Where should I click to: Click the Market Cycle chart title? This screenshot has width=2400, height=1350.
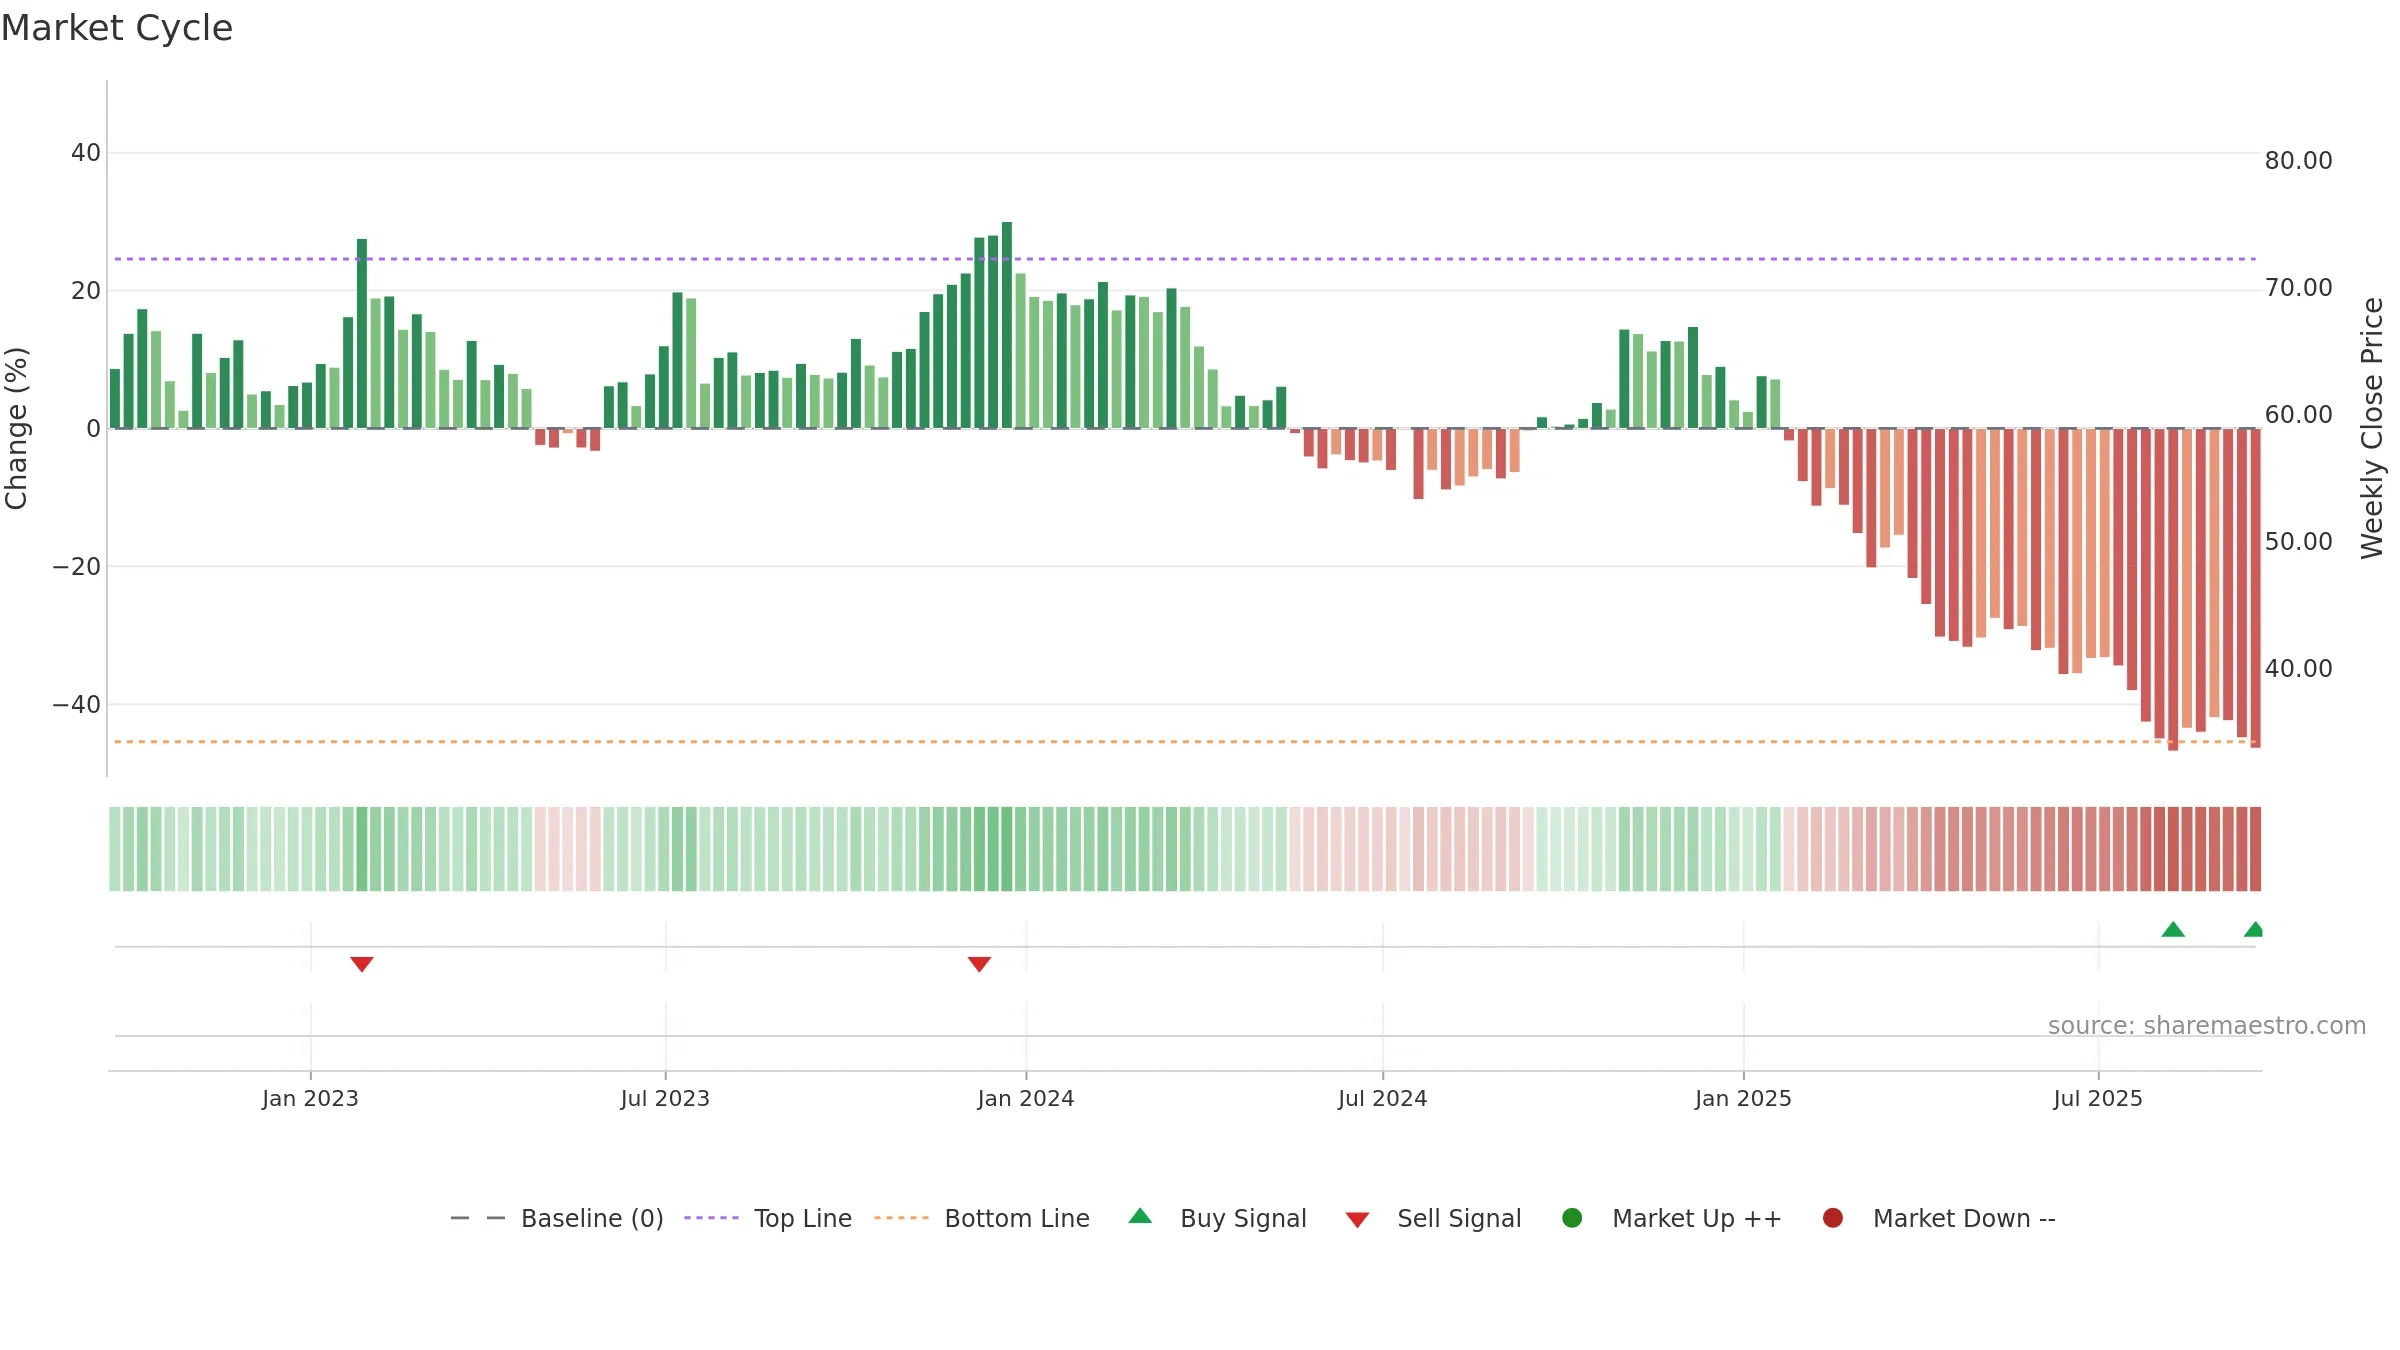[117, 28]
